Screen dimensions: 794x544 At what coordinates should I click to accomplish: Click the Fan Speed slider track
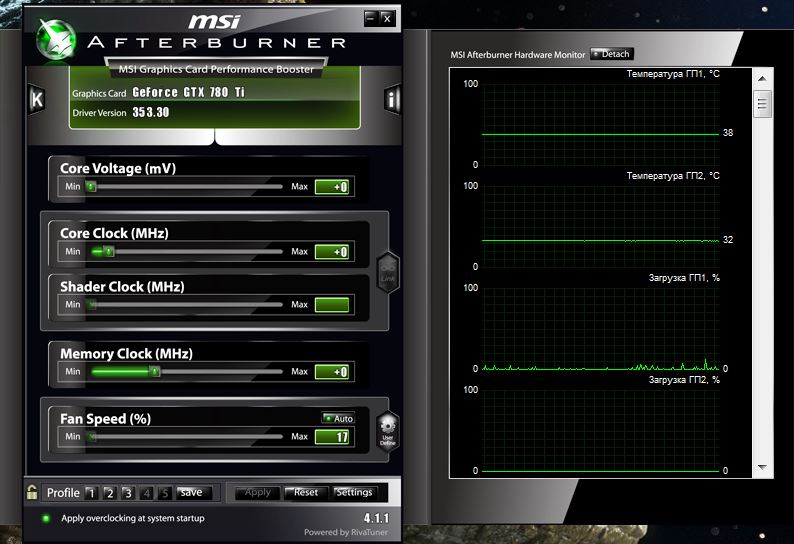(x=185, y=436)
